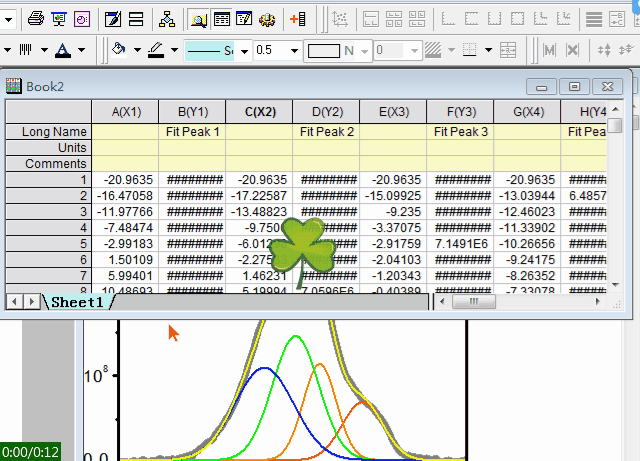640x461 pixels.
Task: Click the paint bucket fill color icon
Action: tap(118, 49)
